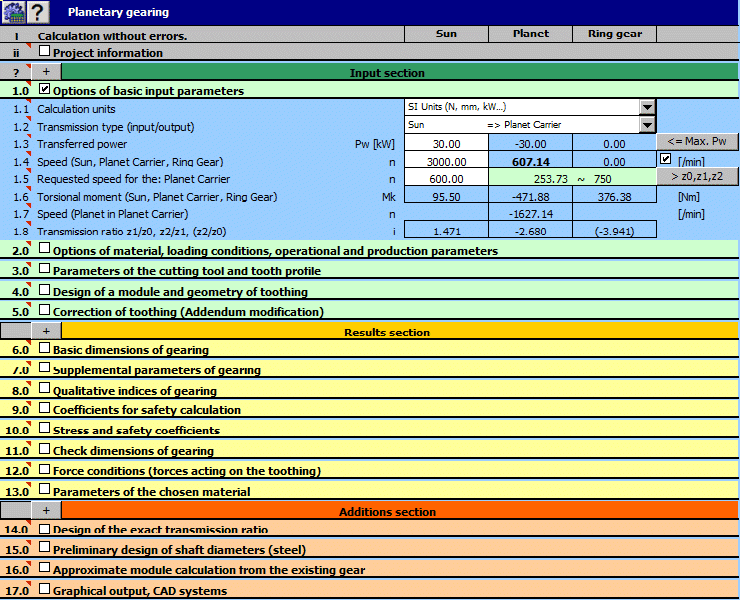
Task: Check Stress and safety coefficients section
Action: coord(44,430)
